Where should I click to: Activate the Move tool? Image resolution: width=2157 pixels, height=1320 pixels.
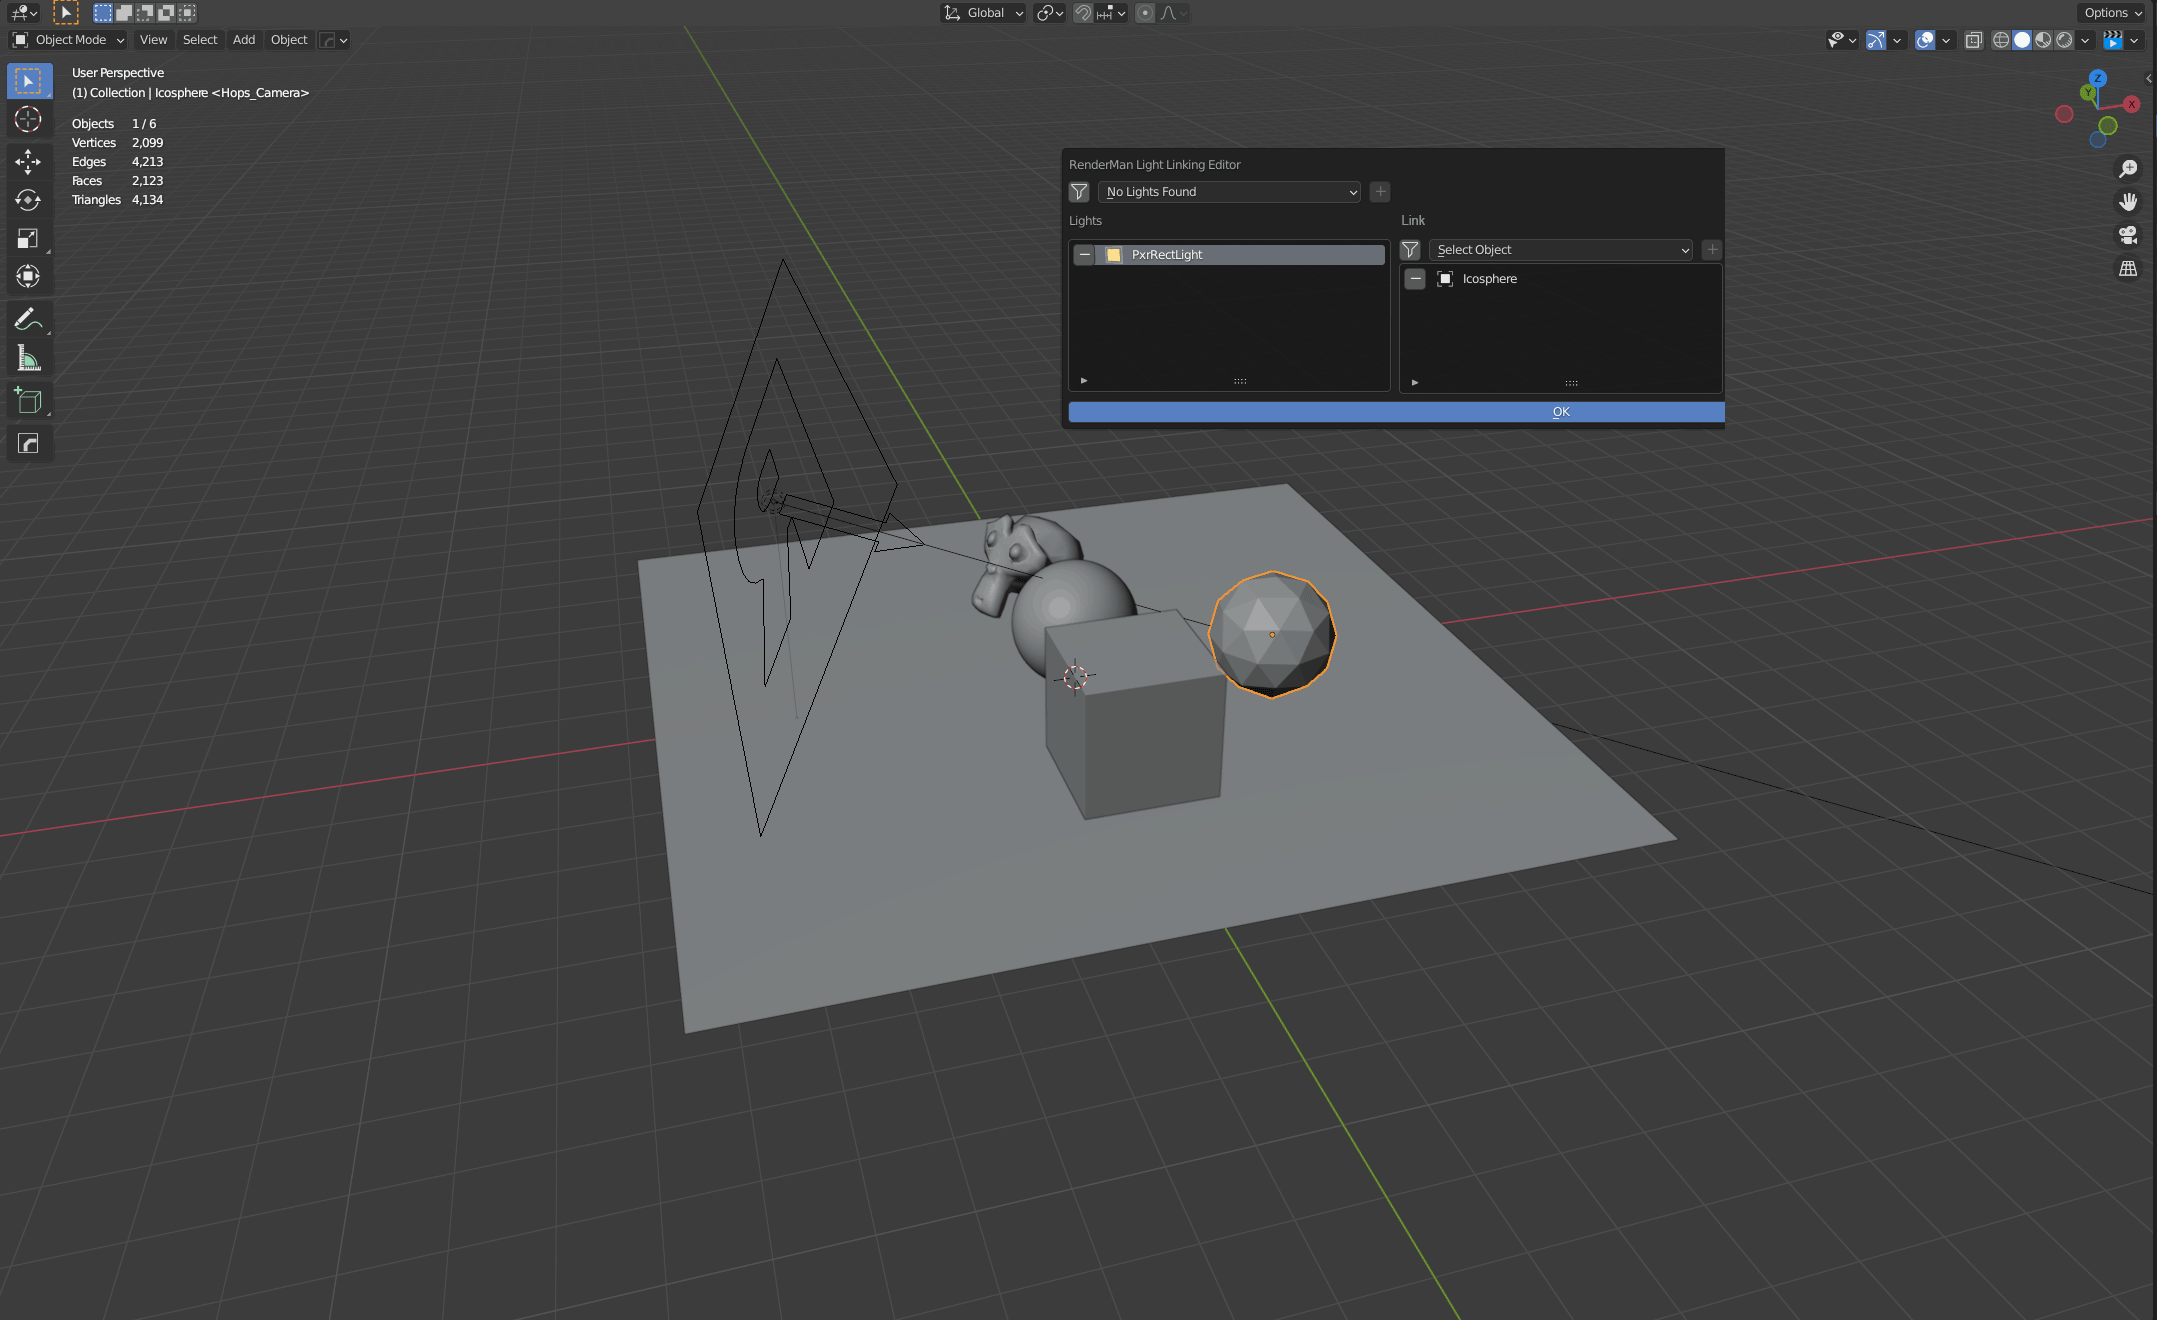point(29,161)
